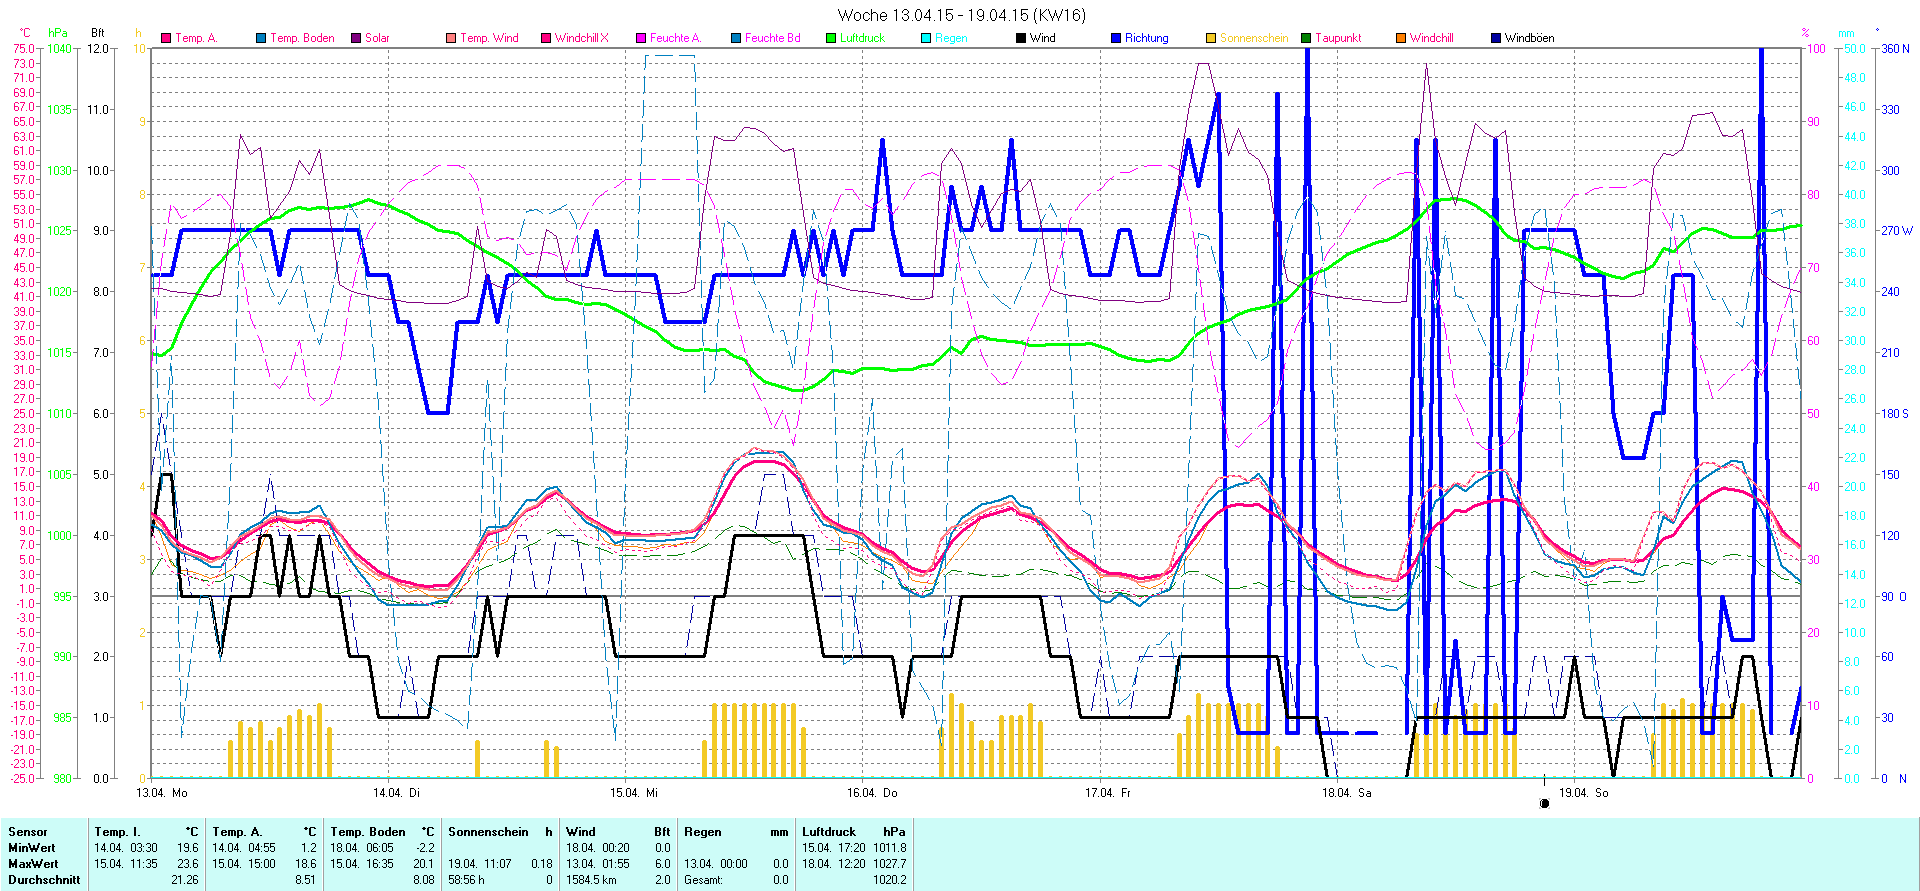The image size is (1920, 891).
Task: Click the Luftdruck hPa column header in table
Action: point(853,832)
